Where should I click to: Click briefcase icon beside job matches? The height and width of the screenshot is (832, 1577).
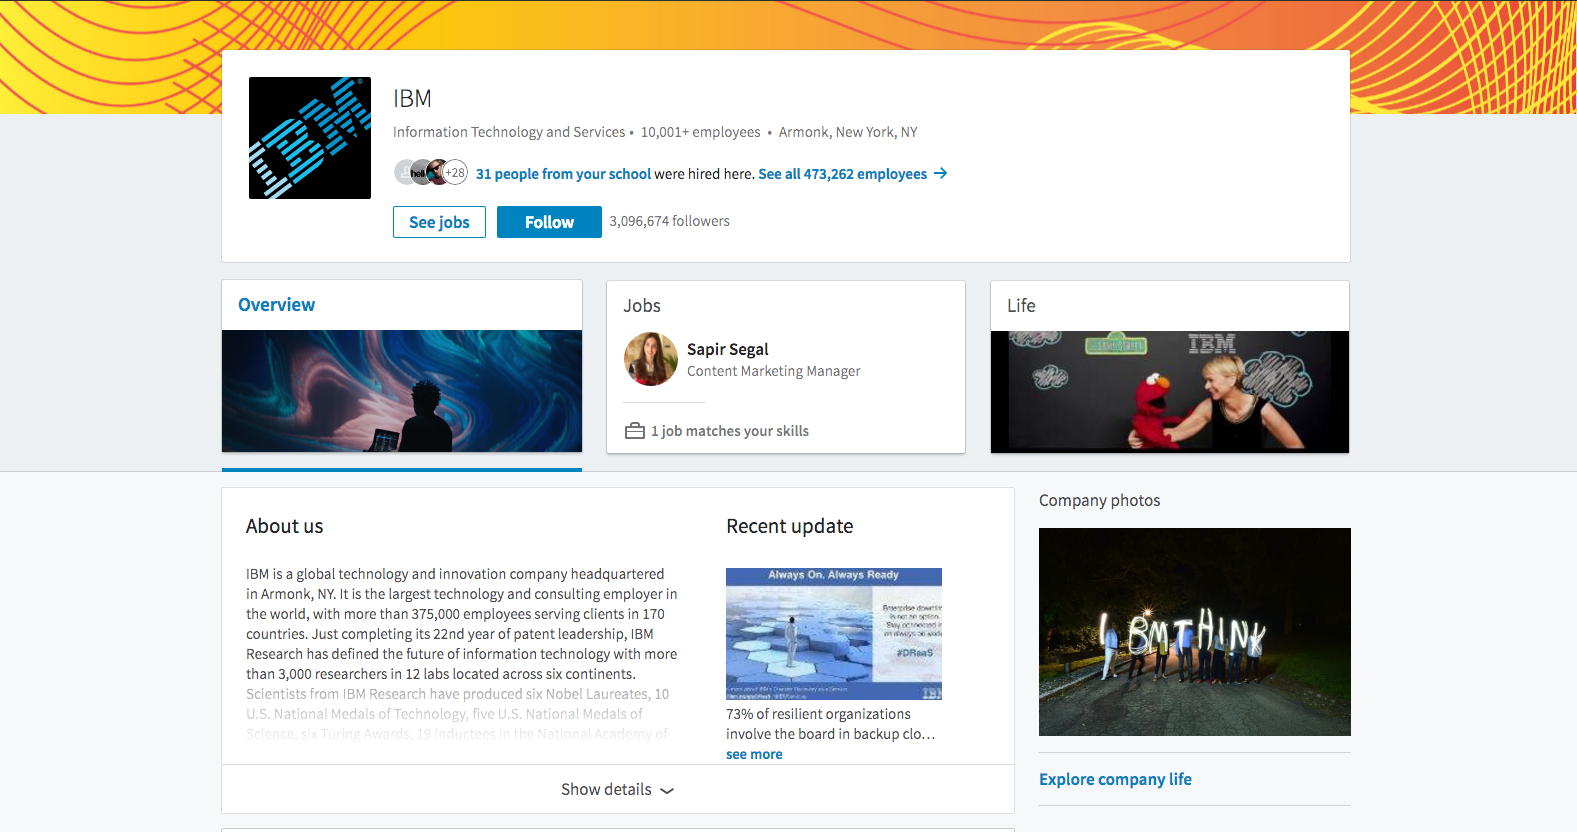[635, 431]
